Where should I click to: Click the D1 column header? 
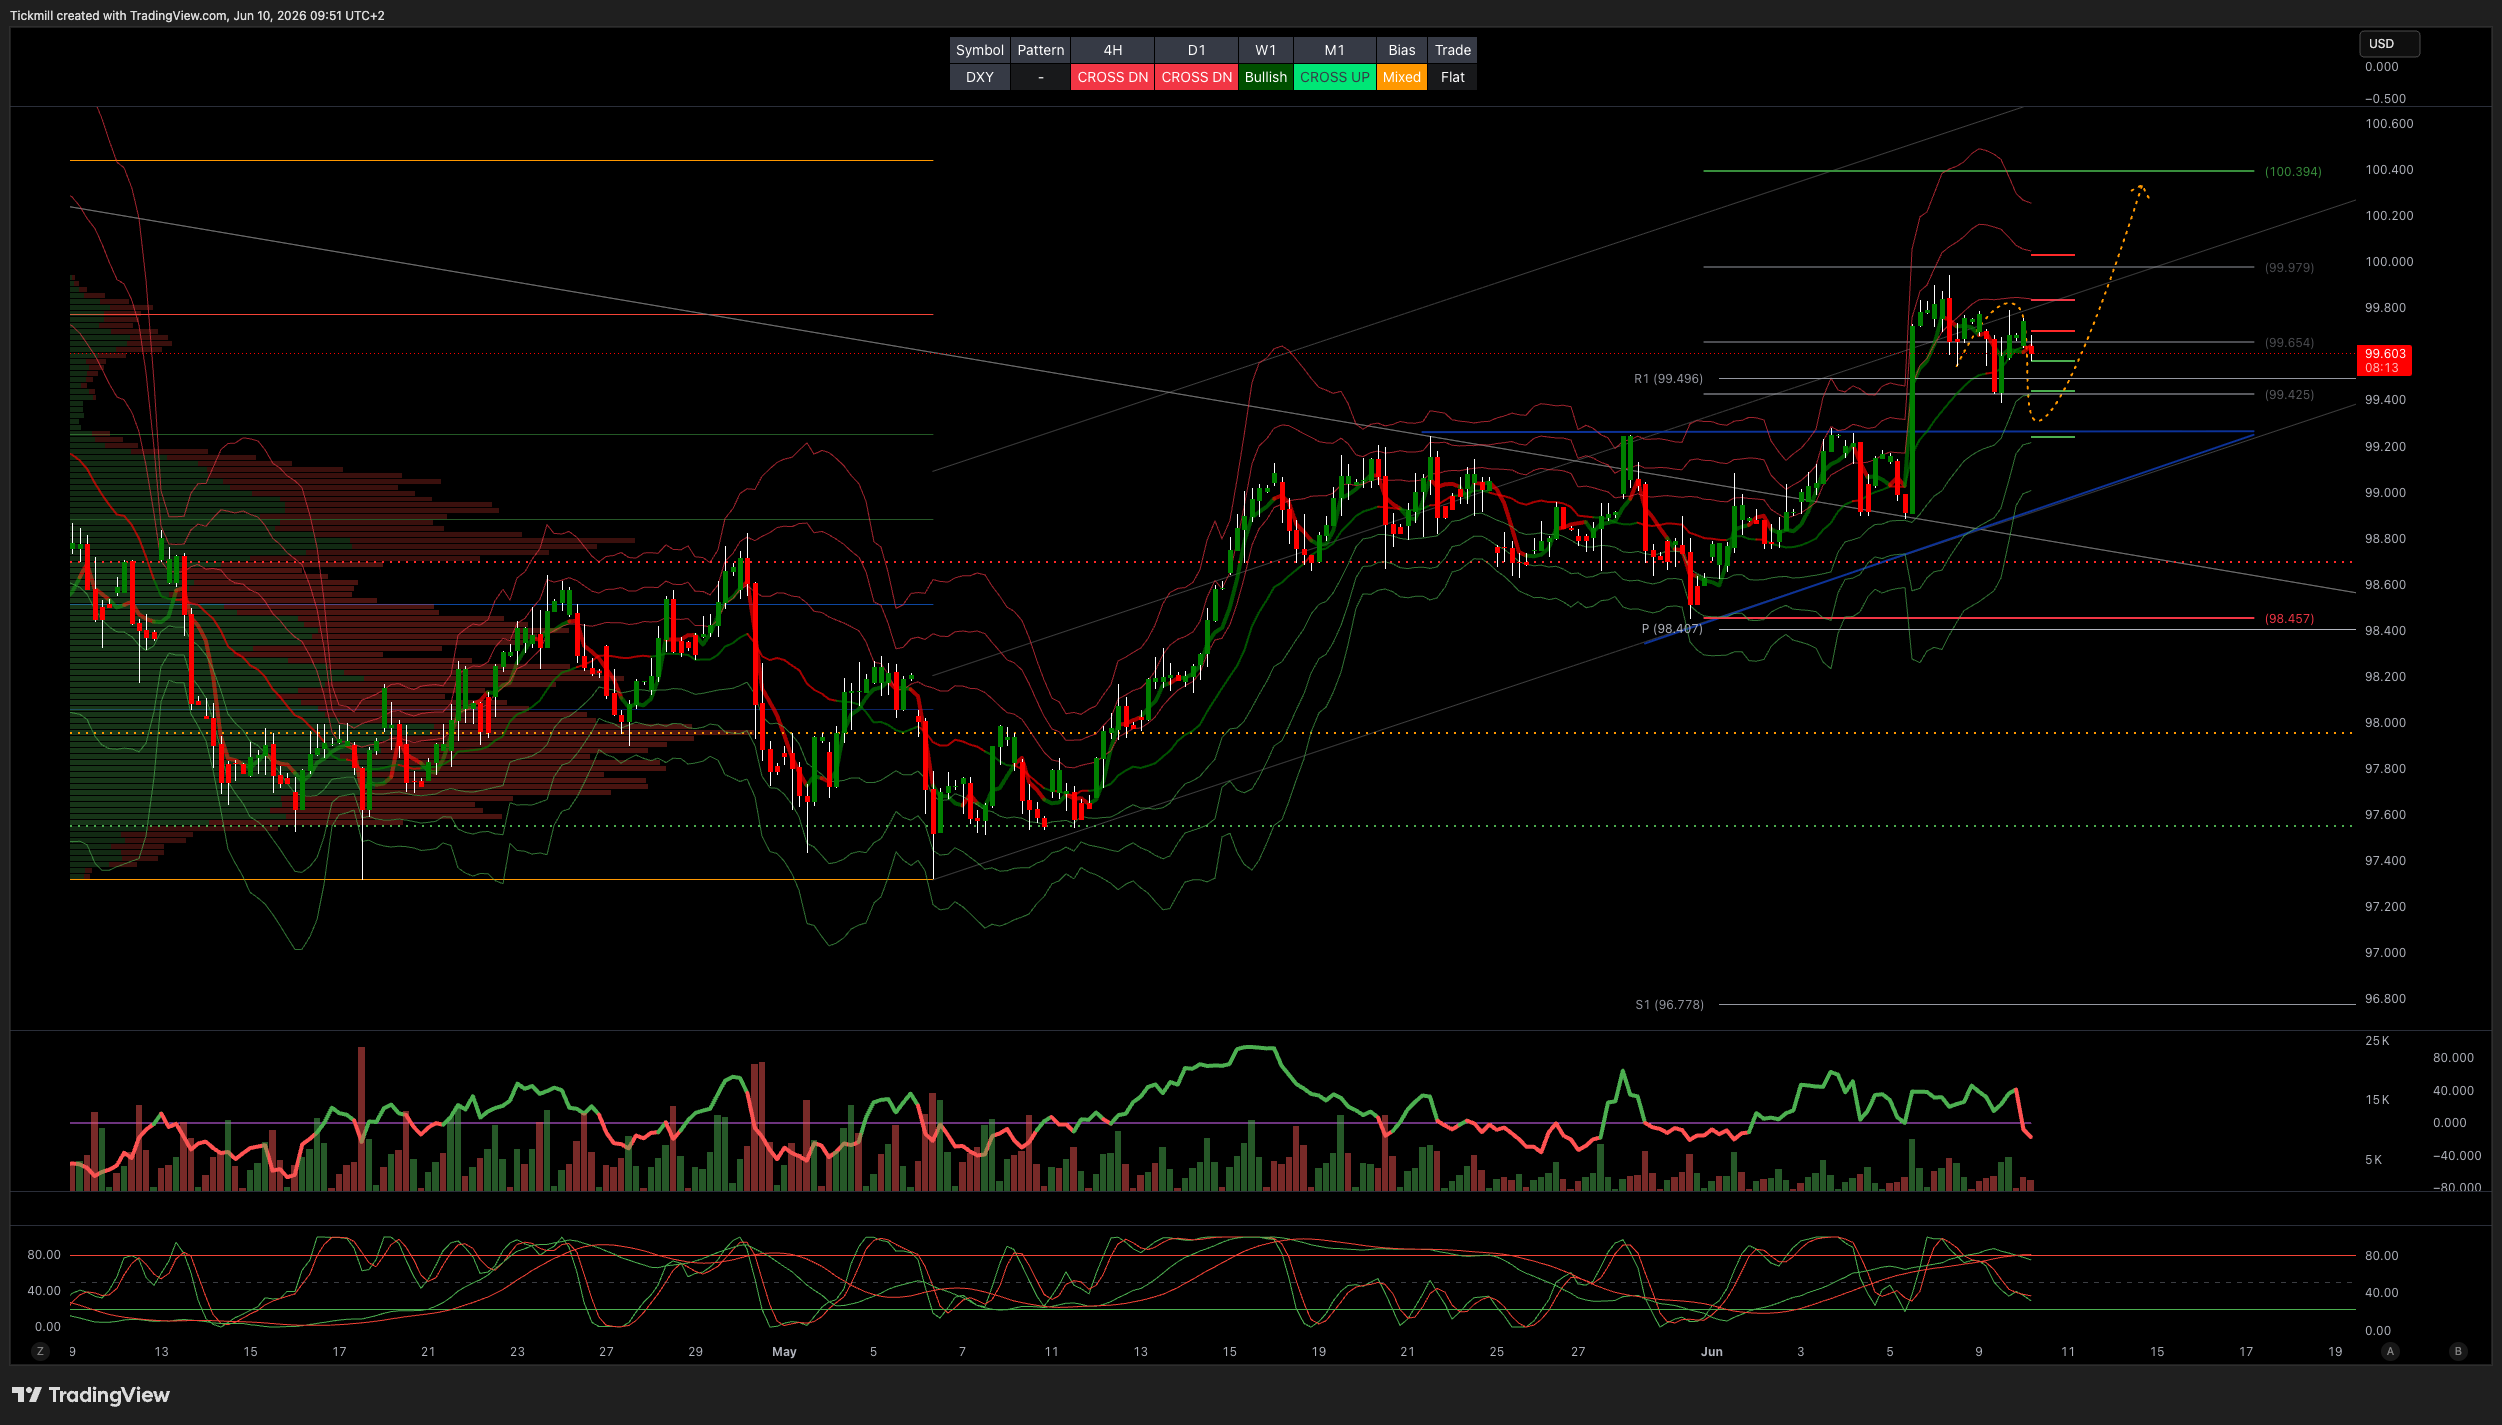pyautogui.click(x=1196, y=50)
